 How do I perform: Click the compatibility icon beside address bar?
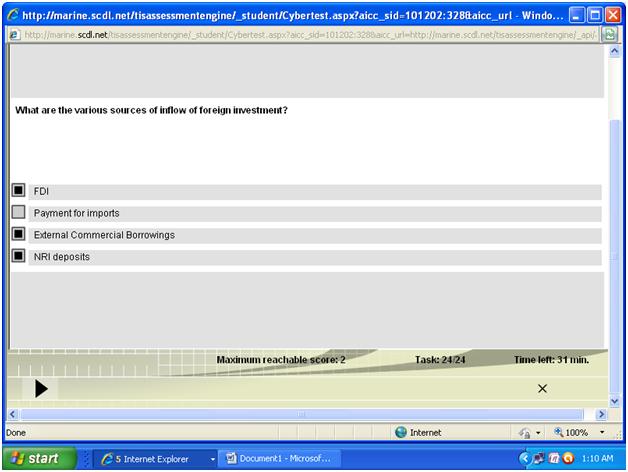tap(609, 35)
